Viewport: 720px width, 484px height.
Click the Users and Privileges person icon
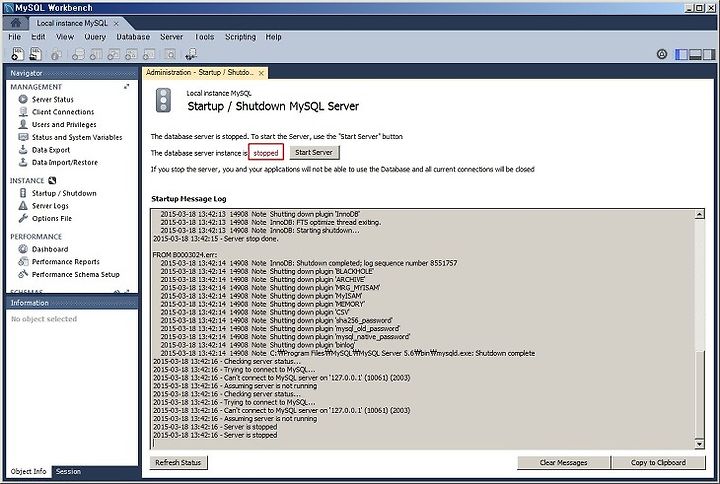(23, 124)
